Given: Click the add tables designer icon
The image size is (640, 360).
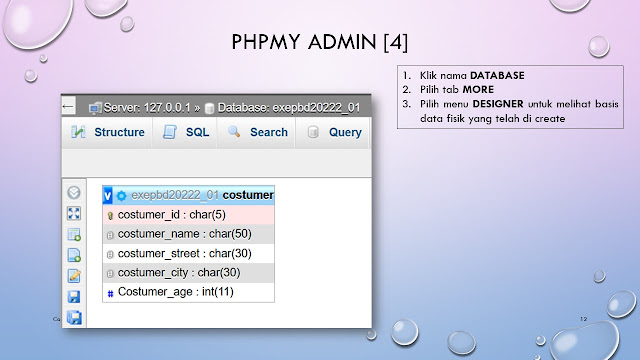Looking at the screenshot, I should coord(74,234).
